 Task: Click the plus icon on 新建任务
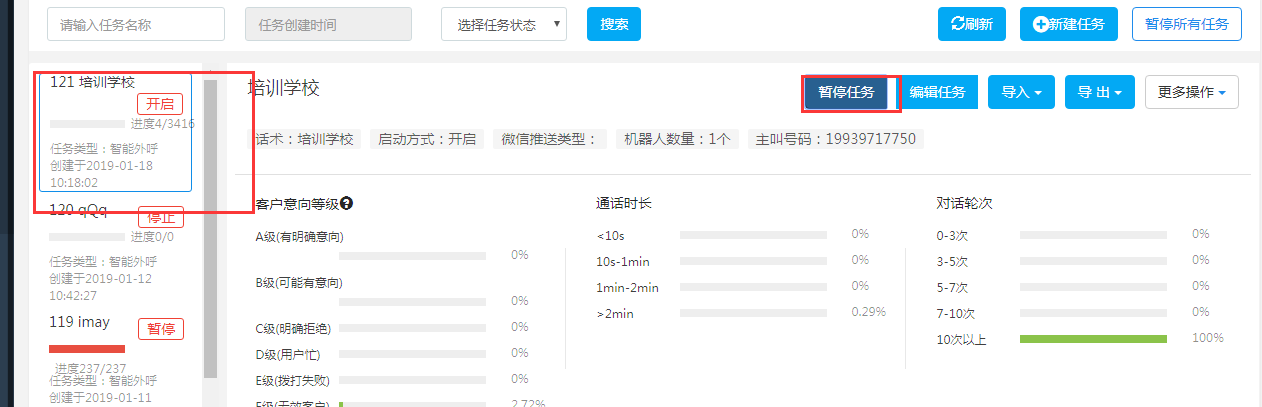pos(1040,24)
